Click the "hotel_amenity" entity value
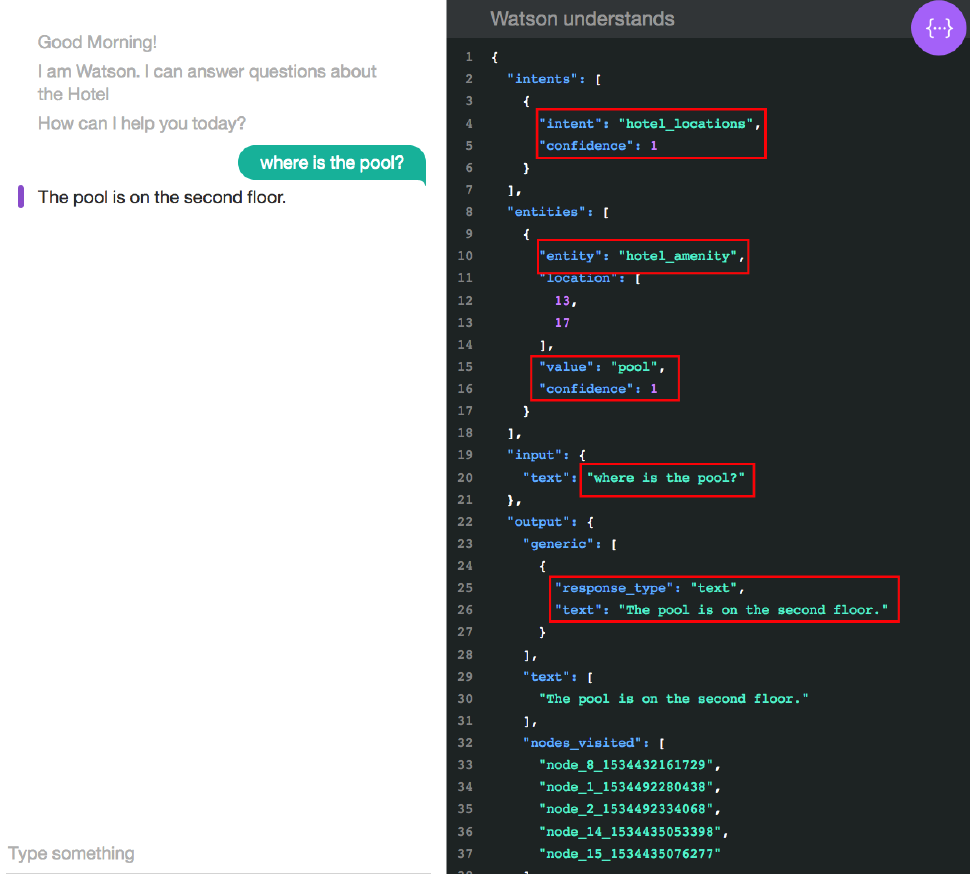 click(678, 256)
